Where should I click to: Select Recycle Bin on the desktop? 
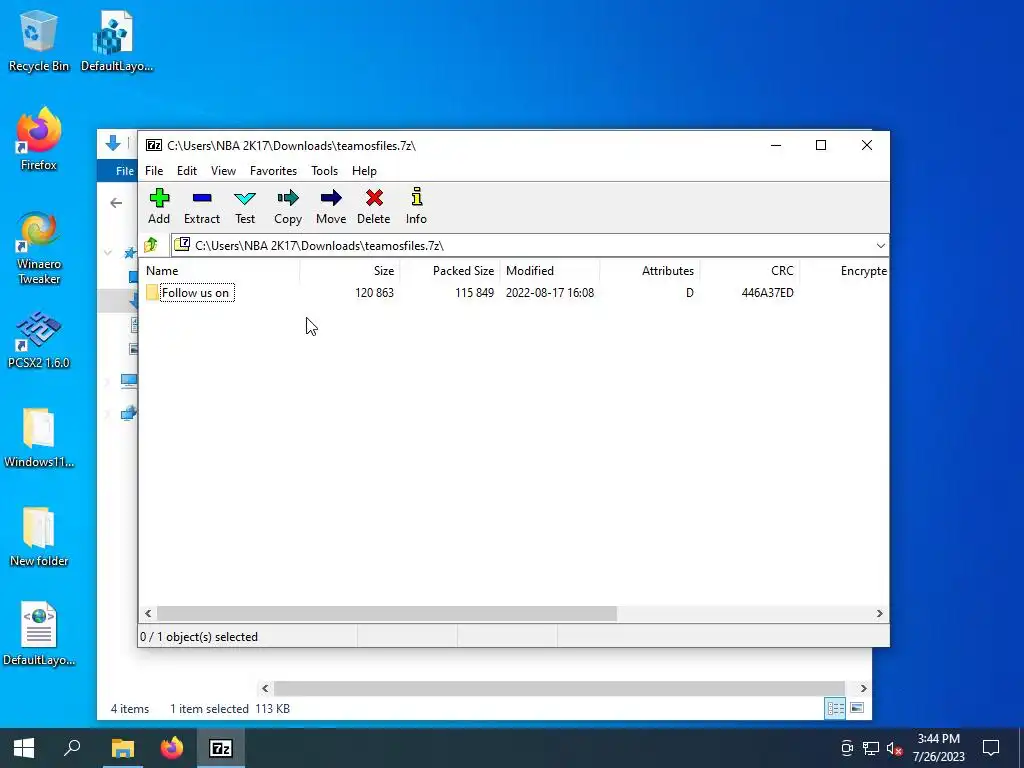pyautogui.click(x=39, y=40)
